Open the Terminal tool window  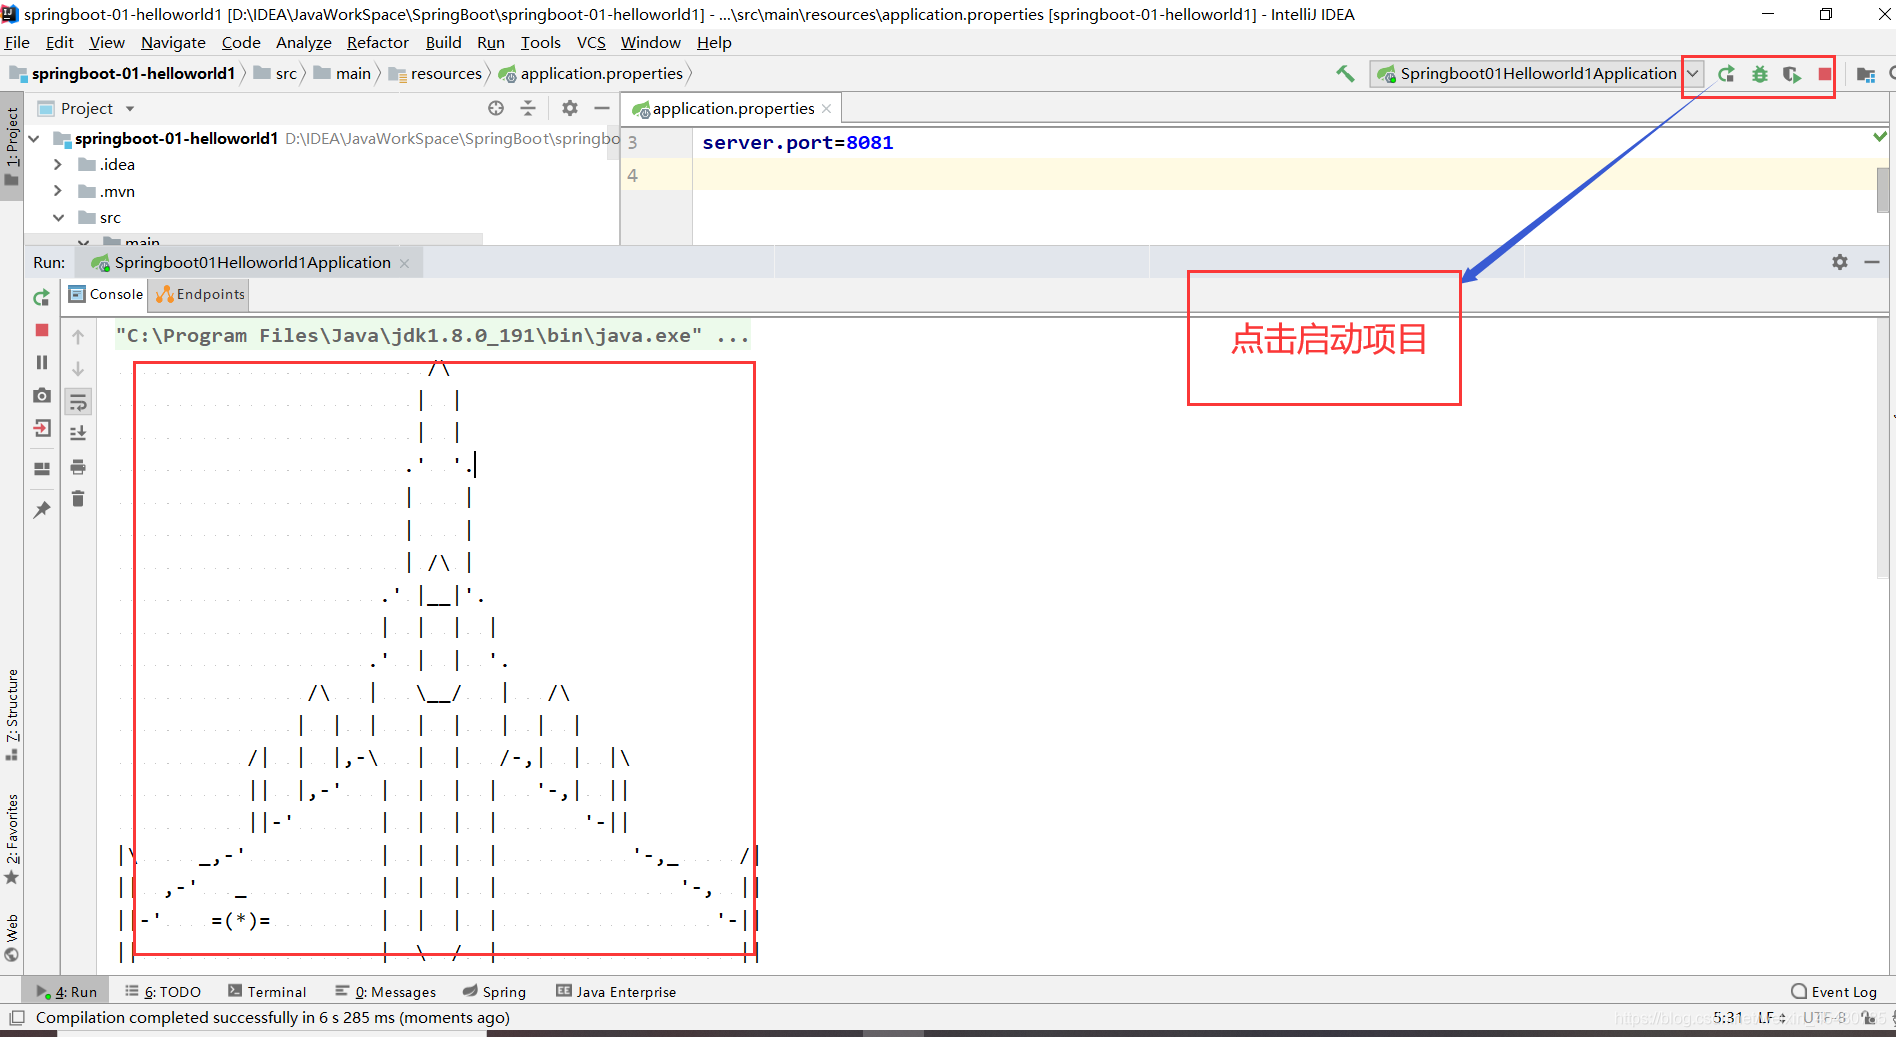(266, 992)
